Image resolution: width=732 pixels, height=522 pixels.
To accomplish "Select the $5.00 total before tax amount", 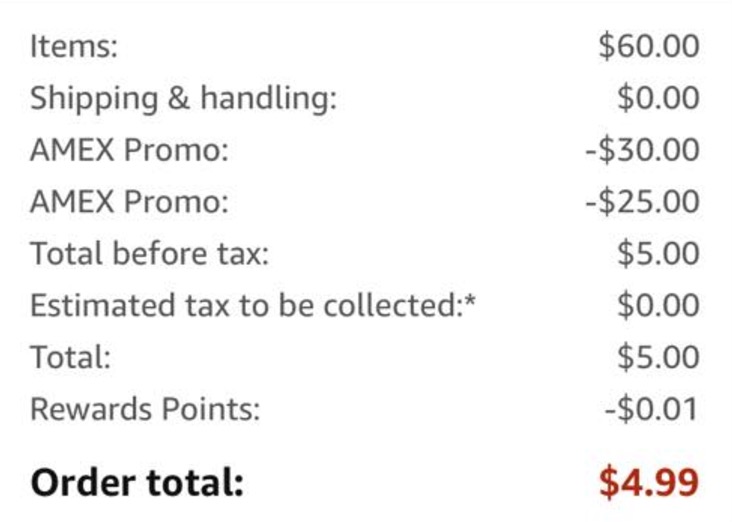I will 657,254.
